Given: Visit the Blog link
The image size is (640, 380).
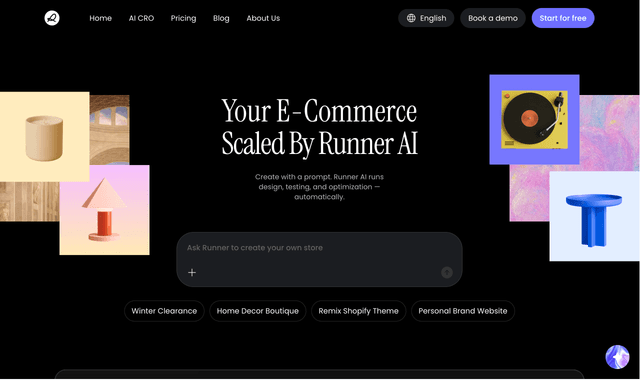Looking at the screenshot, I should (x=221, y=18).
